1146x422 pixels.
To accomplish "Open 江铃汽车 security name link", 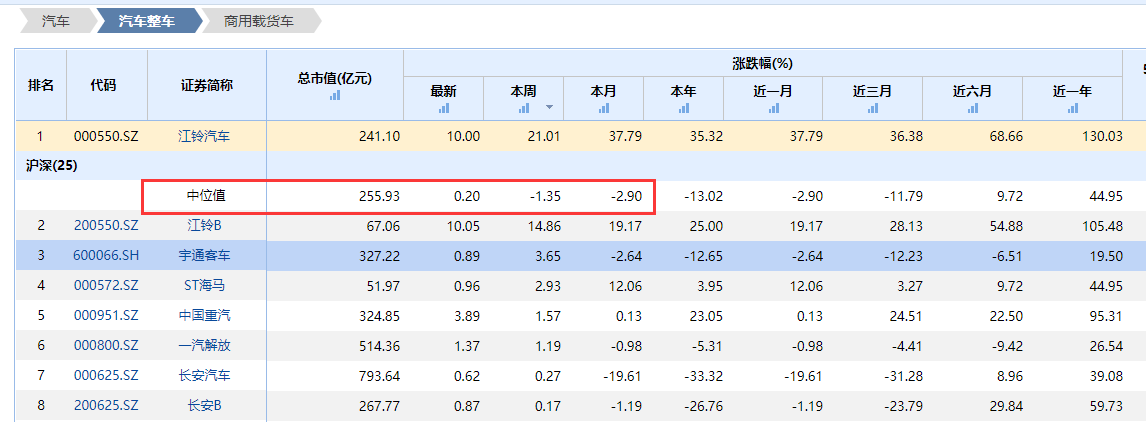I will [x=205, y=136].
